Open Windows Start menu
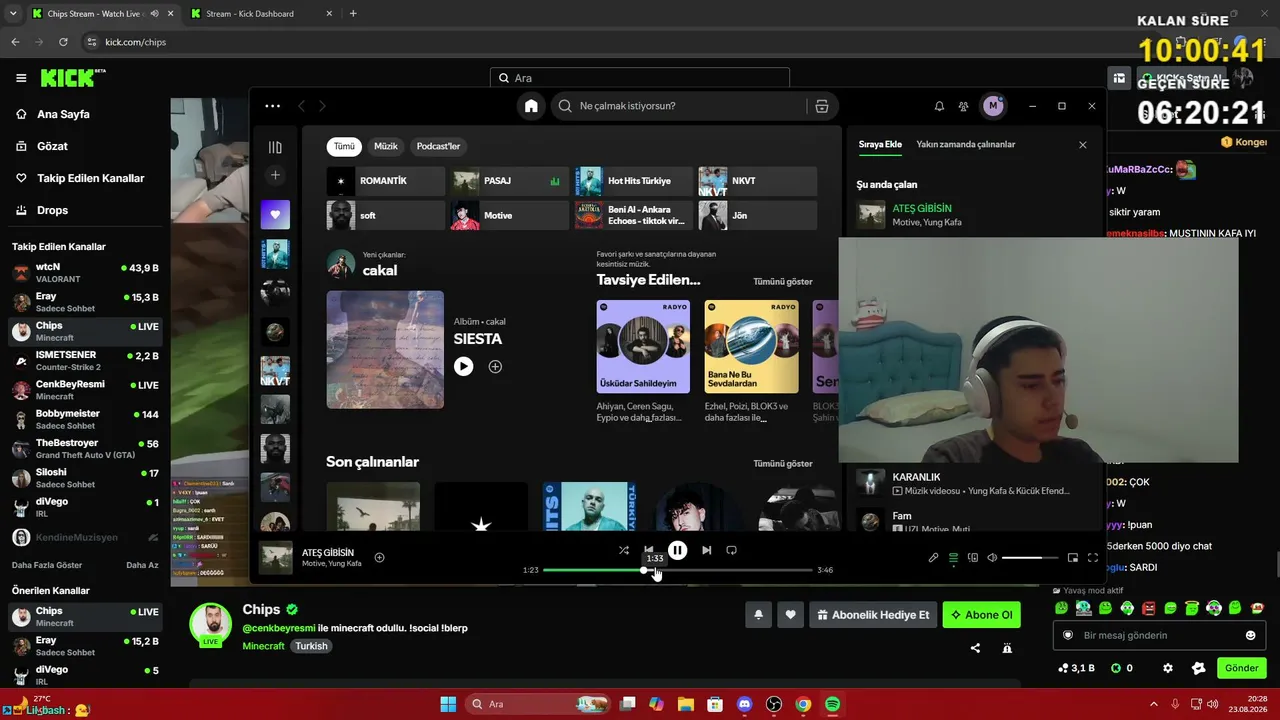The image size is (1280, 720). [x=448, y=704]
